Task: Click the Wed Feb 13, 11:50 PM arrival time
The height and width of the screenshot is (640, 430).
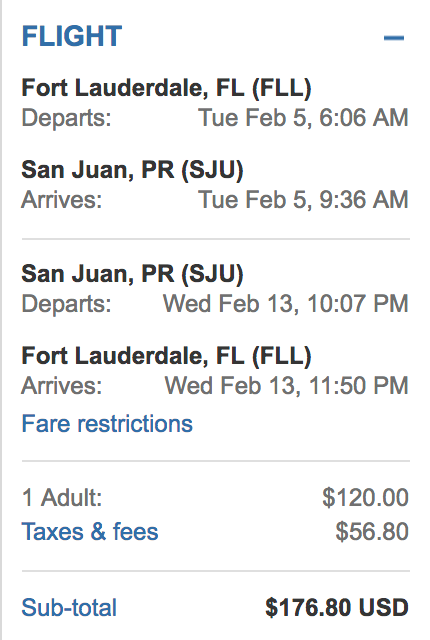Action: coord(286,386)
